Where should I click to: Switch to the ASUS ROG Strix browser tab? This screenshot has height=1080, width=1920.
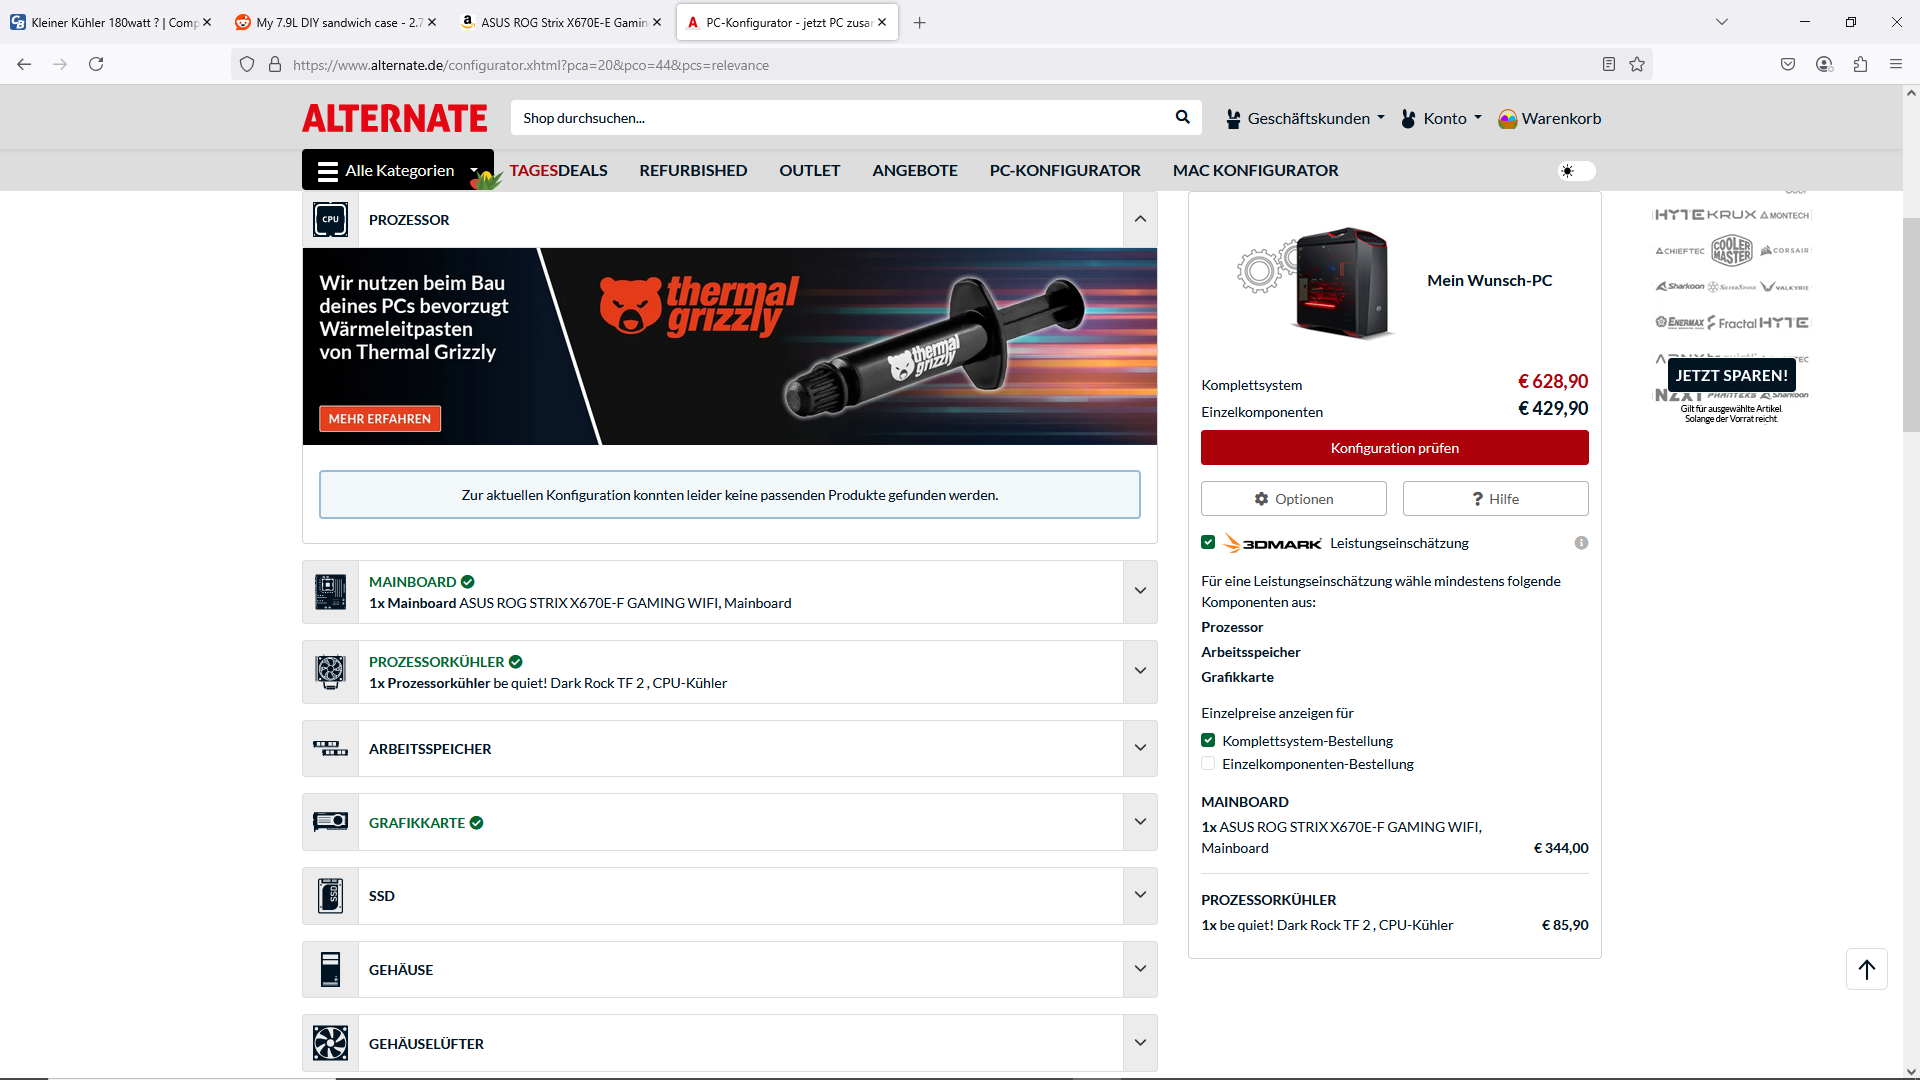562,22
